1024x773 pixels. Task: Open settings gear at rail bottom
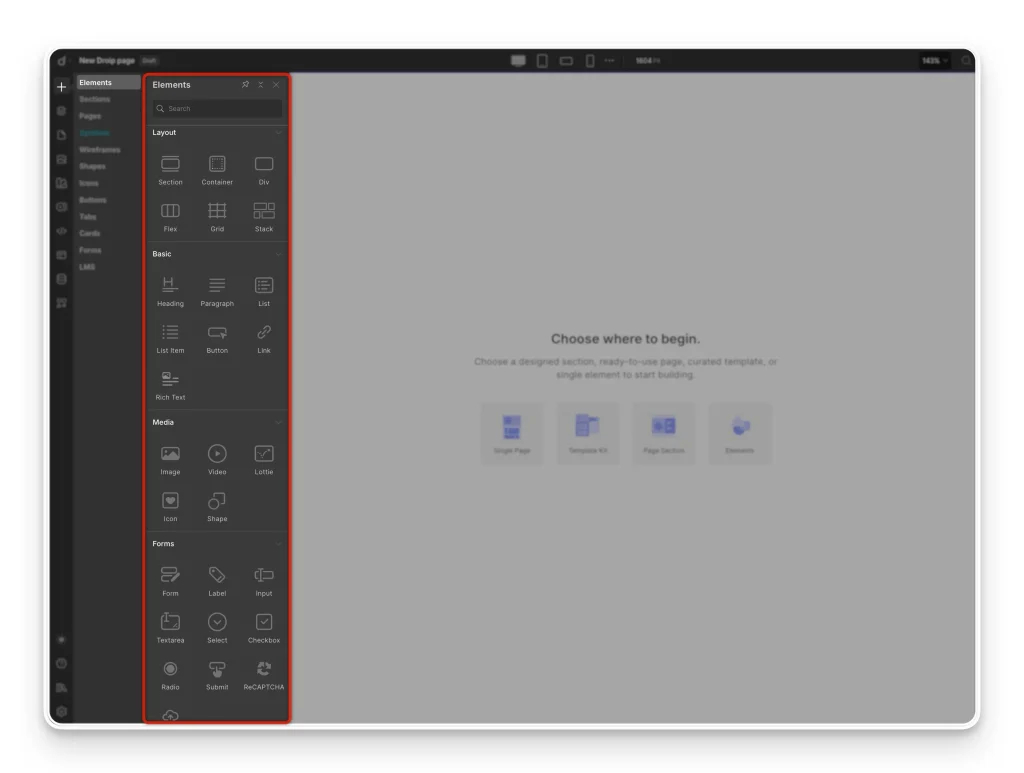[x=61, y=712]
